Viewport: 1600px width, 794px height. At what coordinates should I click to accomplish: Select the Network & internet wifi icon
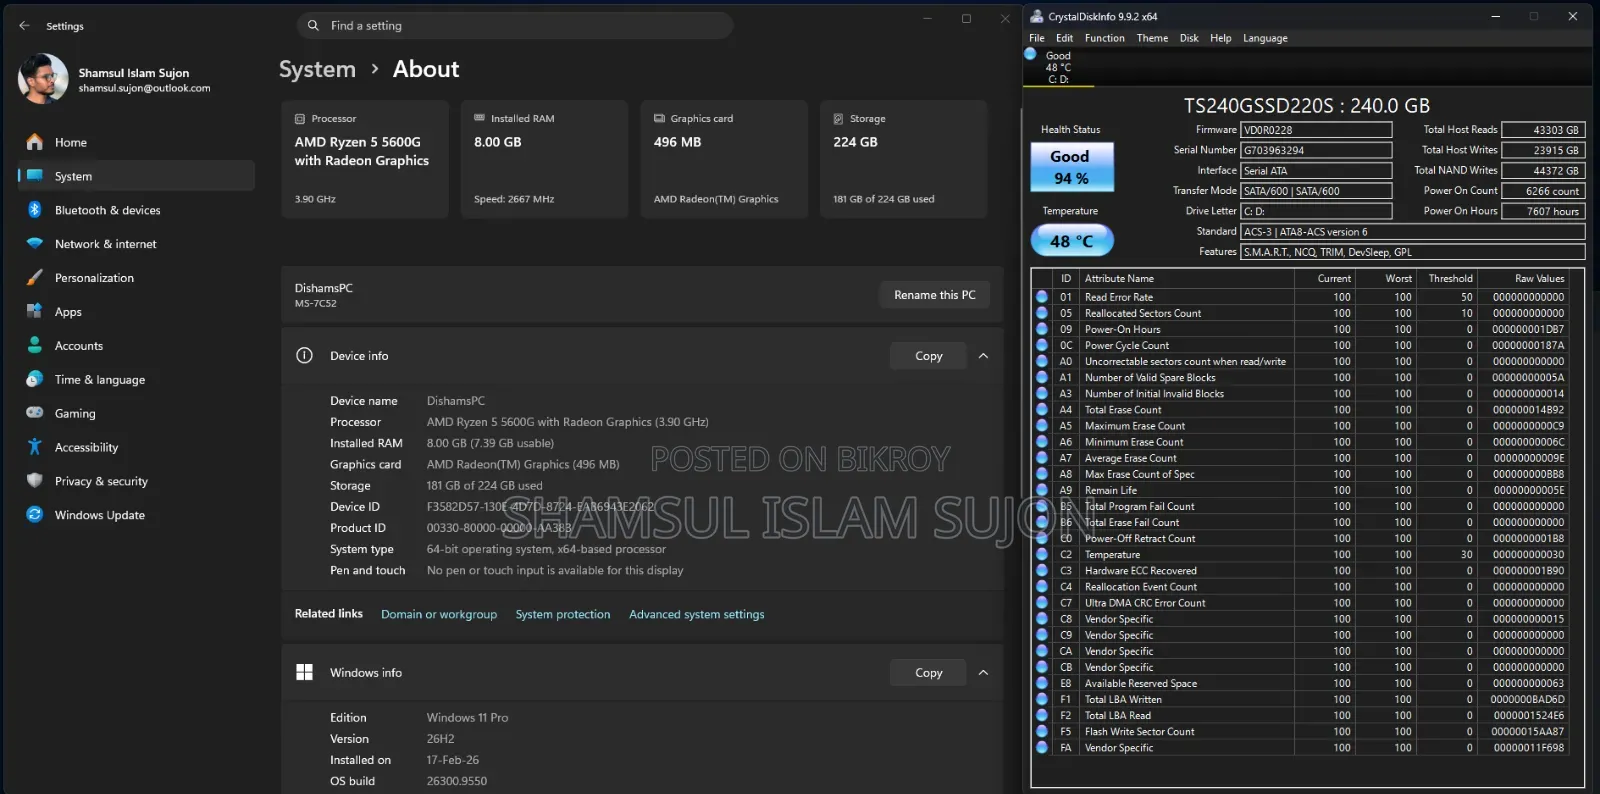pos(34,244)
